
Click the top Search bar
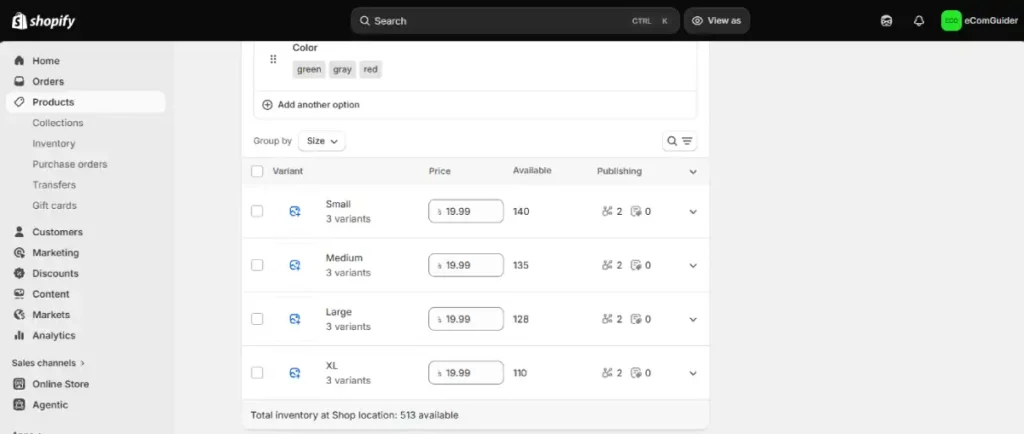(x=515, y=21)
